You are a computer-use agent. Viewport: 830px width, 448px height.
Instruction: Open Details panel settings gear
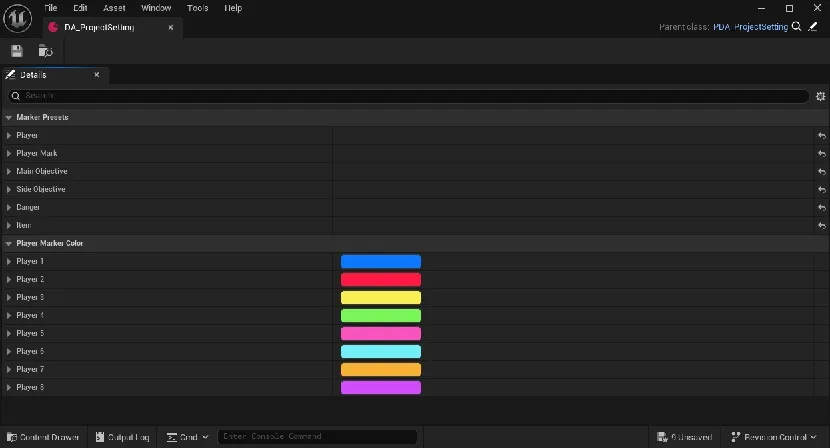(820, 96)
